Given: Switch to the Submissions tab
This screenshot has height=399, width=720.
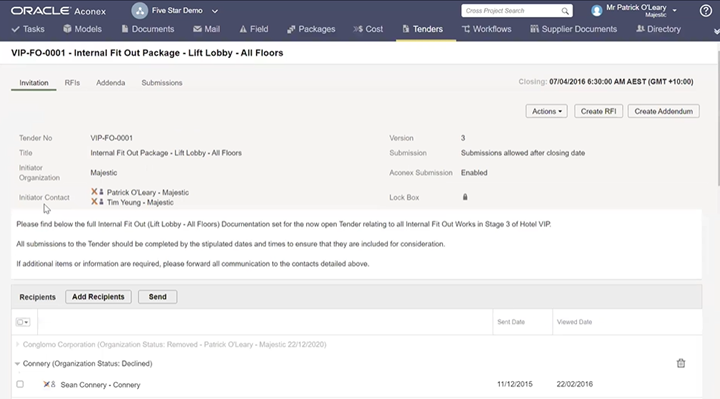Looking at the screenshot, I should pos(162,83).
